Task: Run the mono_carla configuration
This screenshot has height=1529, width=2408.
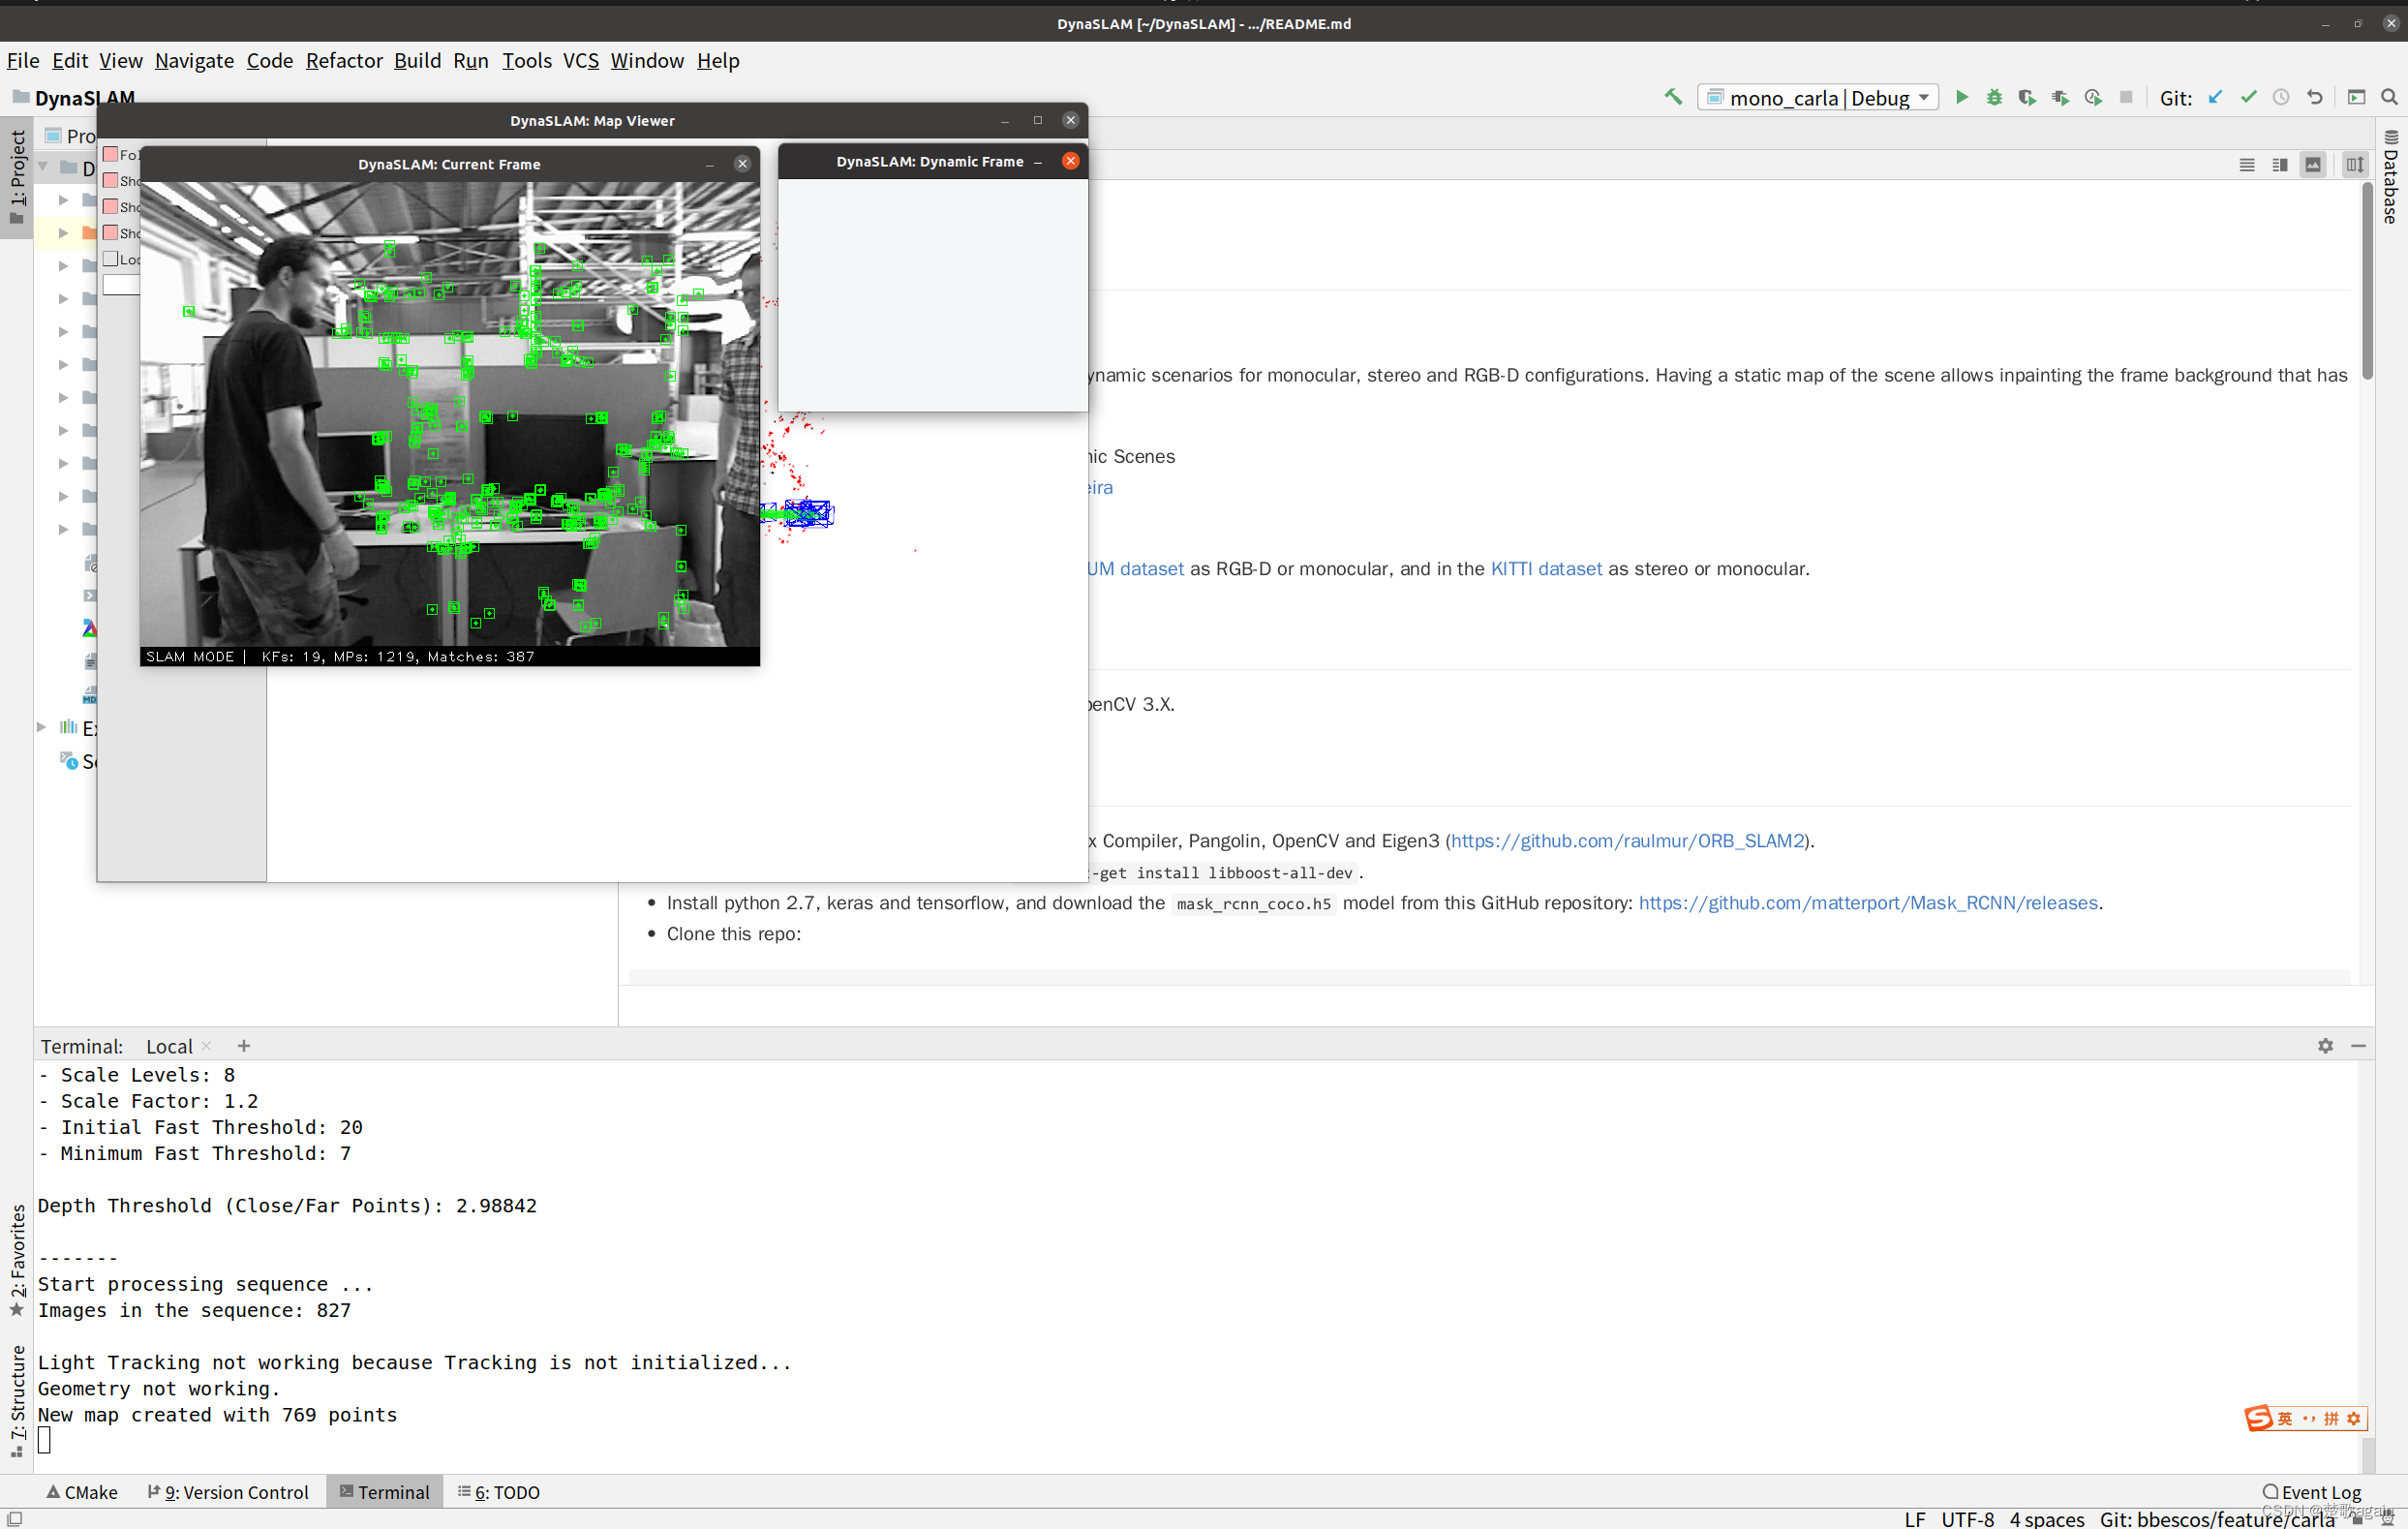Action: 1962,97
